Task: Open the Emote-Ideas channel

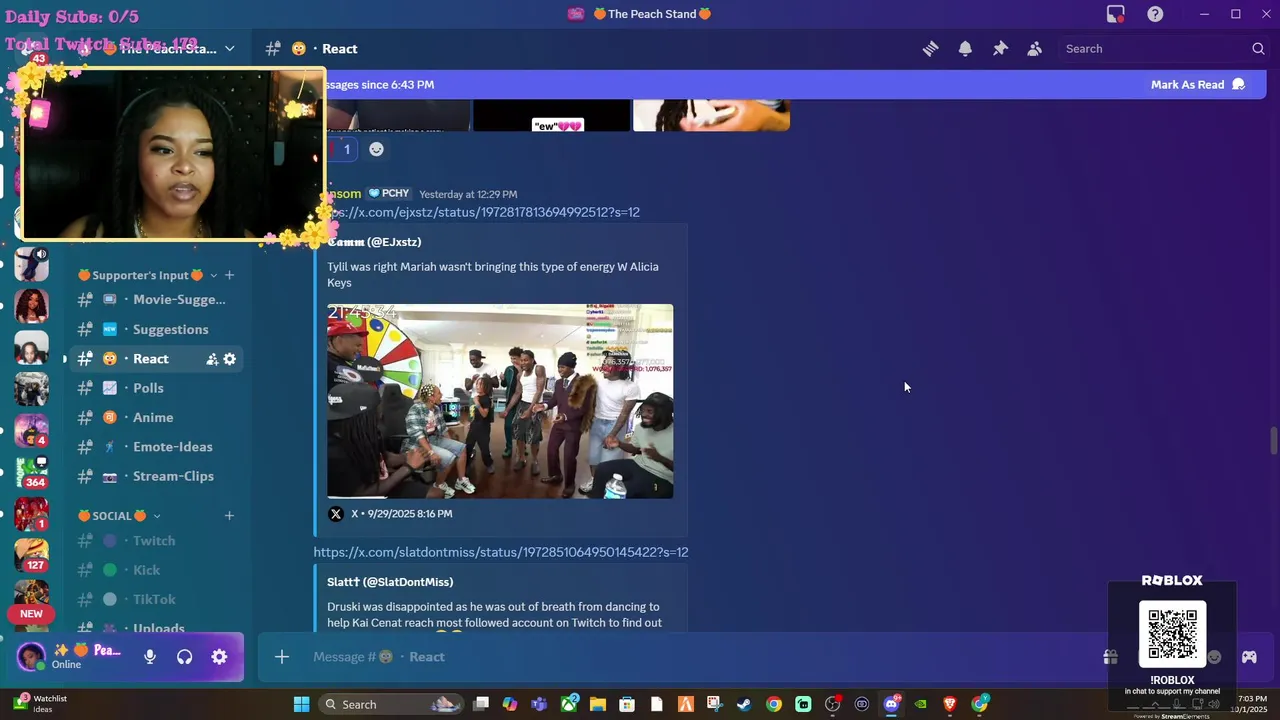Action: (x=156, y=447)
